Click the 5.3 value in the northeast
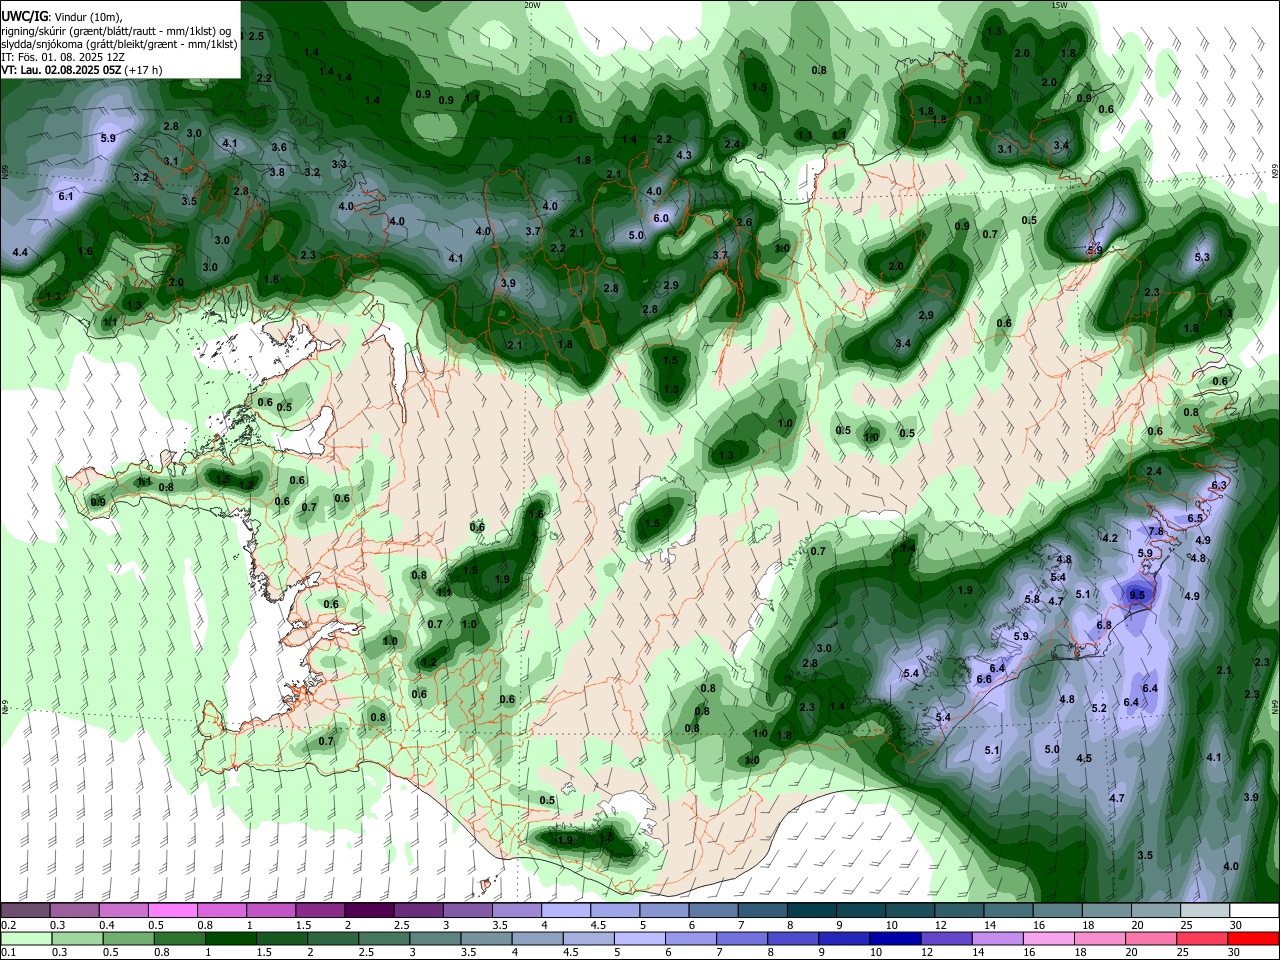 pyautogui.click(x=1202, y=257)
